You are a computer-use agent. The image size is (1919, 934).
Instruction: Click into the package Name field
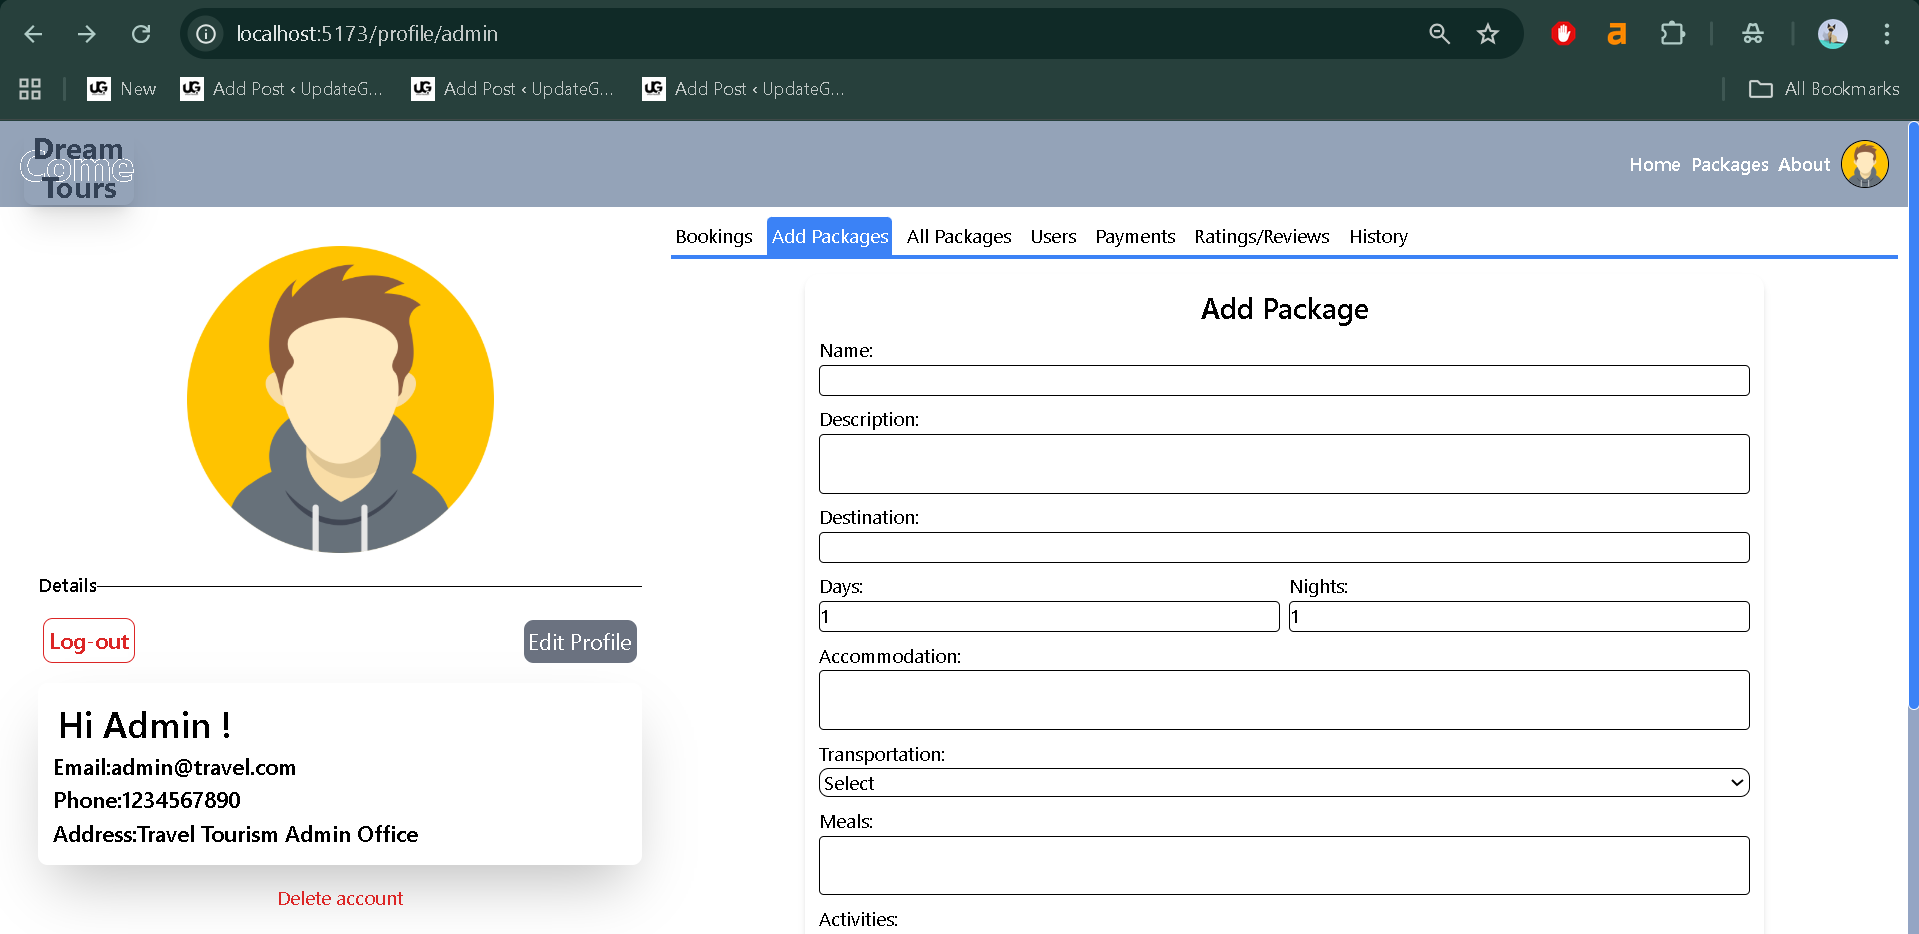point(1283,381)
